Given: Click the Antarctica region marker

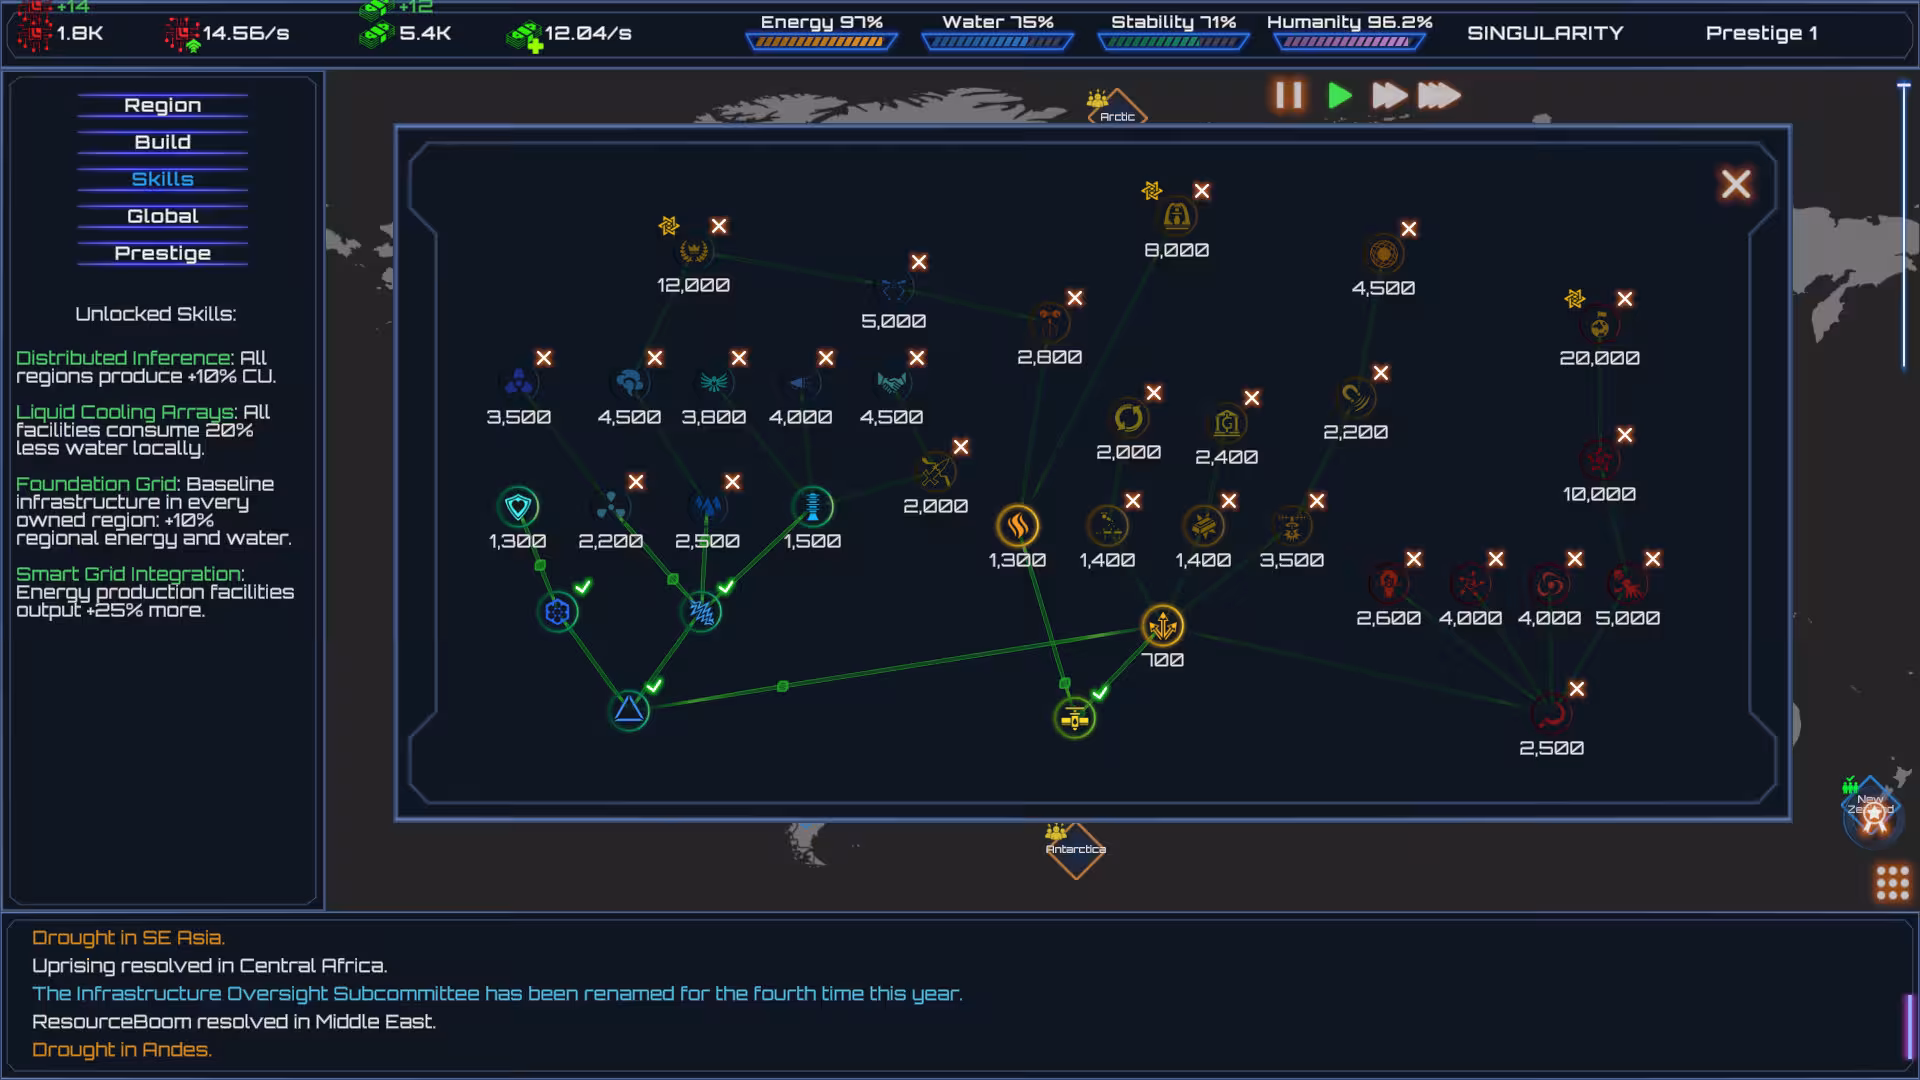Looking at the screenshot, I should click(x=1075, y=850).
